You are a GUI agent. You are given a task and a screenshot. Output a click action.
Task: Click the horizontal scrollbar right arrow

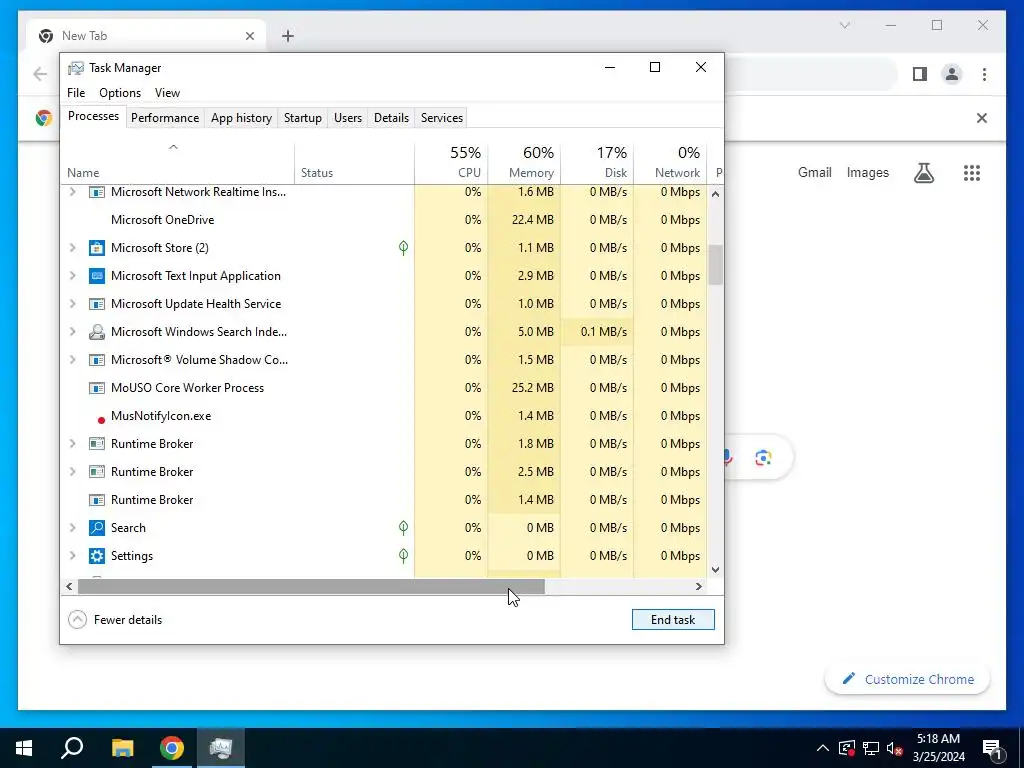[x=698, y=586]
